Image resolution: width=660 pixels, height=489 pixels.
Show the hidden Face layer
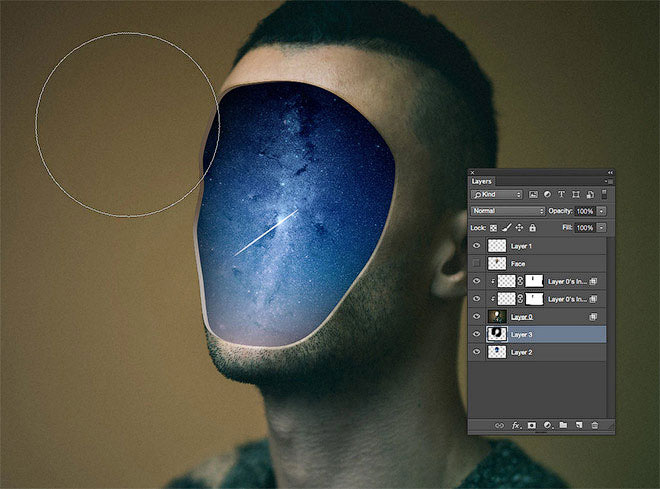coord(477,263)
